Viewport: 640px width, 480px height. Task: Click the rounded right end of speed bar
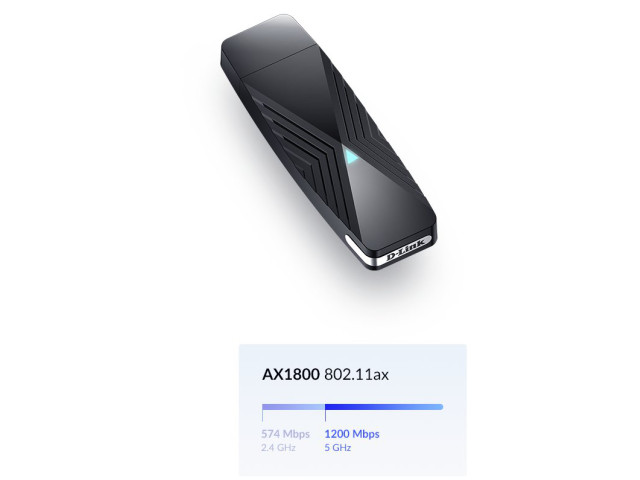point(440,407)
